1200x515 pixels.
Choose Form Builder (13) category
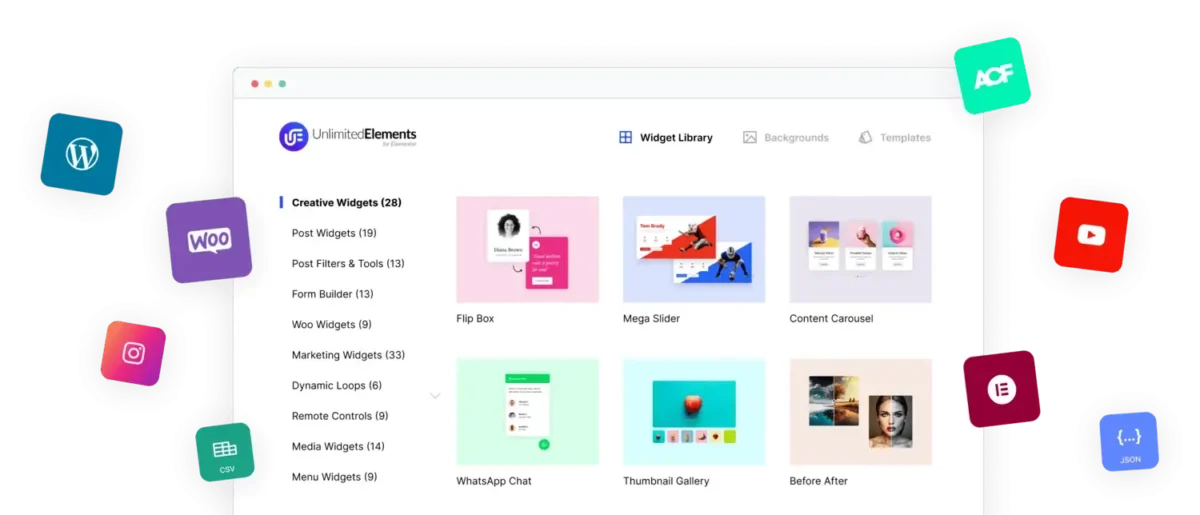[x=332, y=294]
